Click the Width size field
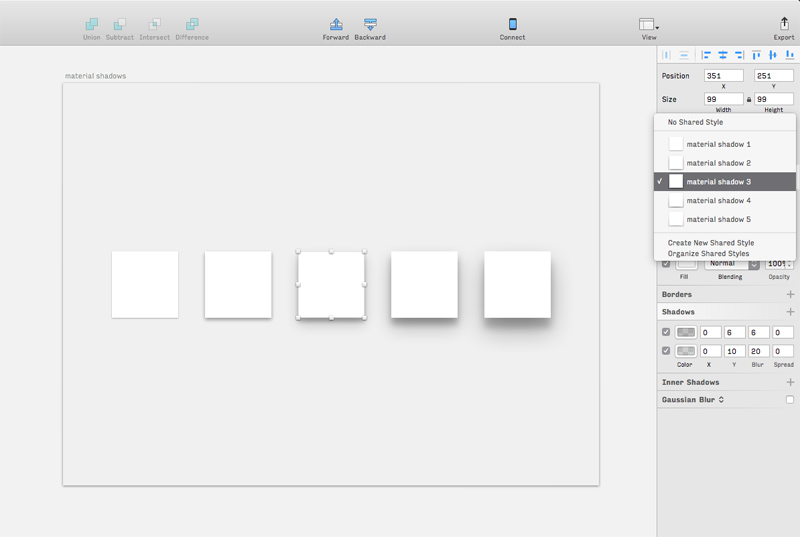The image size is (800, 537). 723,99
